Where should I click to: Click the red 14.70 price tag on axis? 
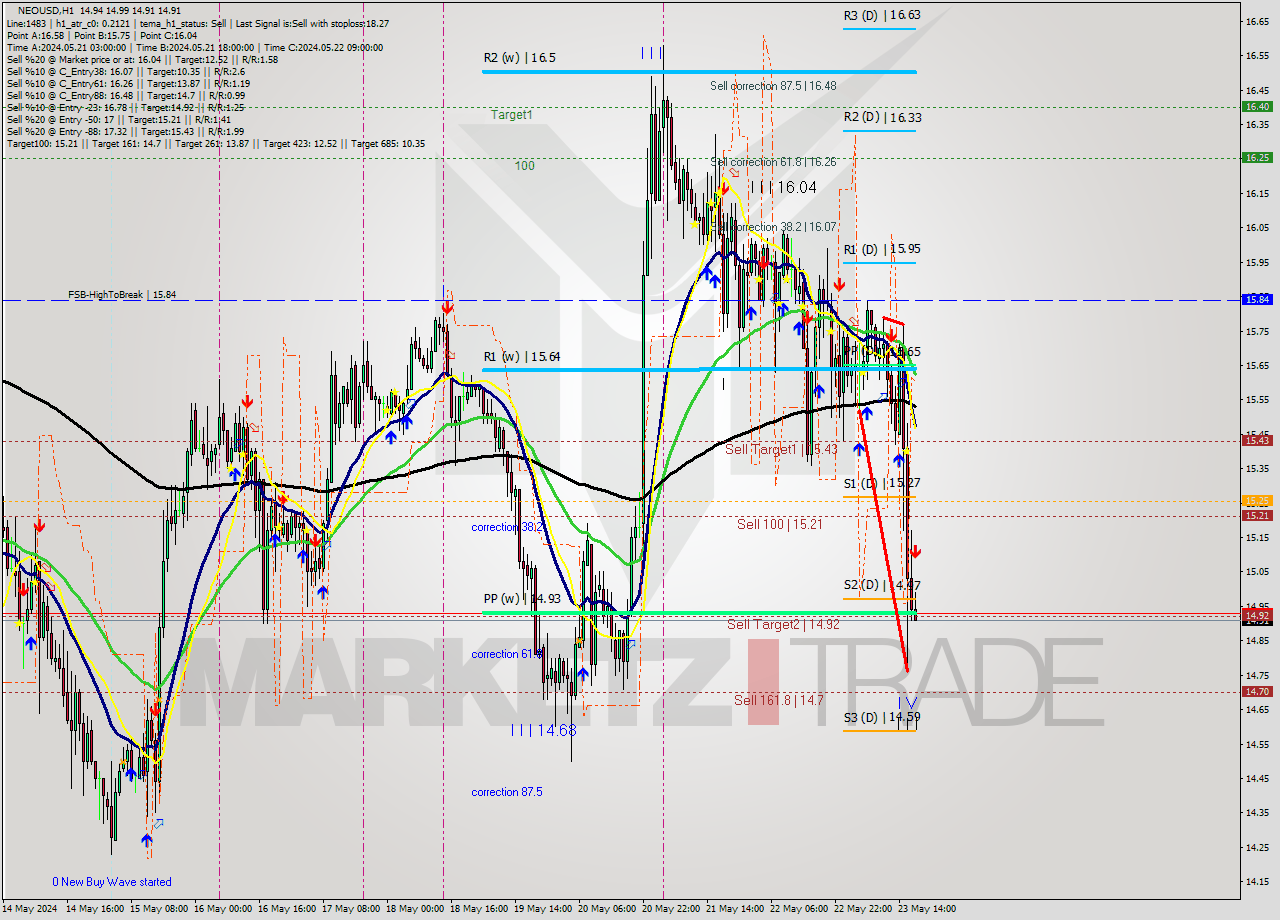tap(1257, 691)
